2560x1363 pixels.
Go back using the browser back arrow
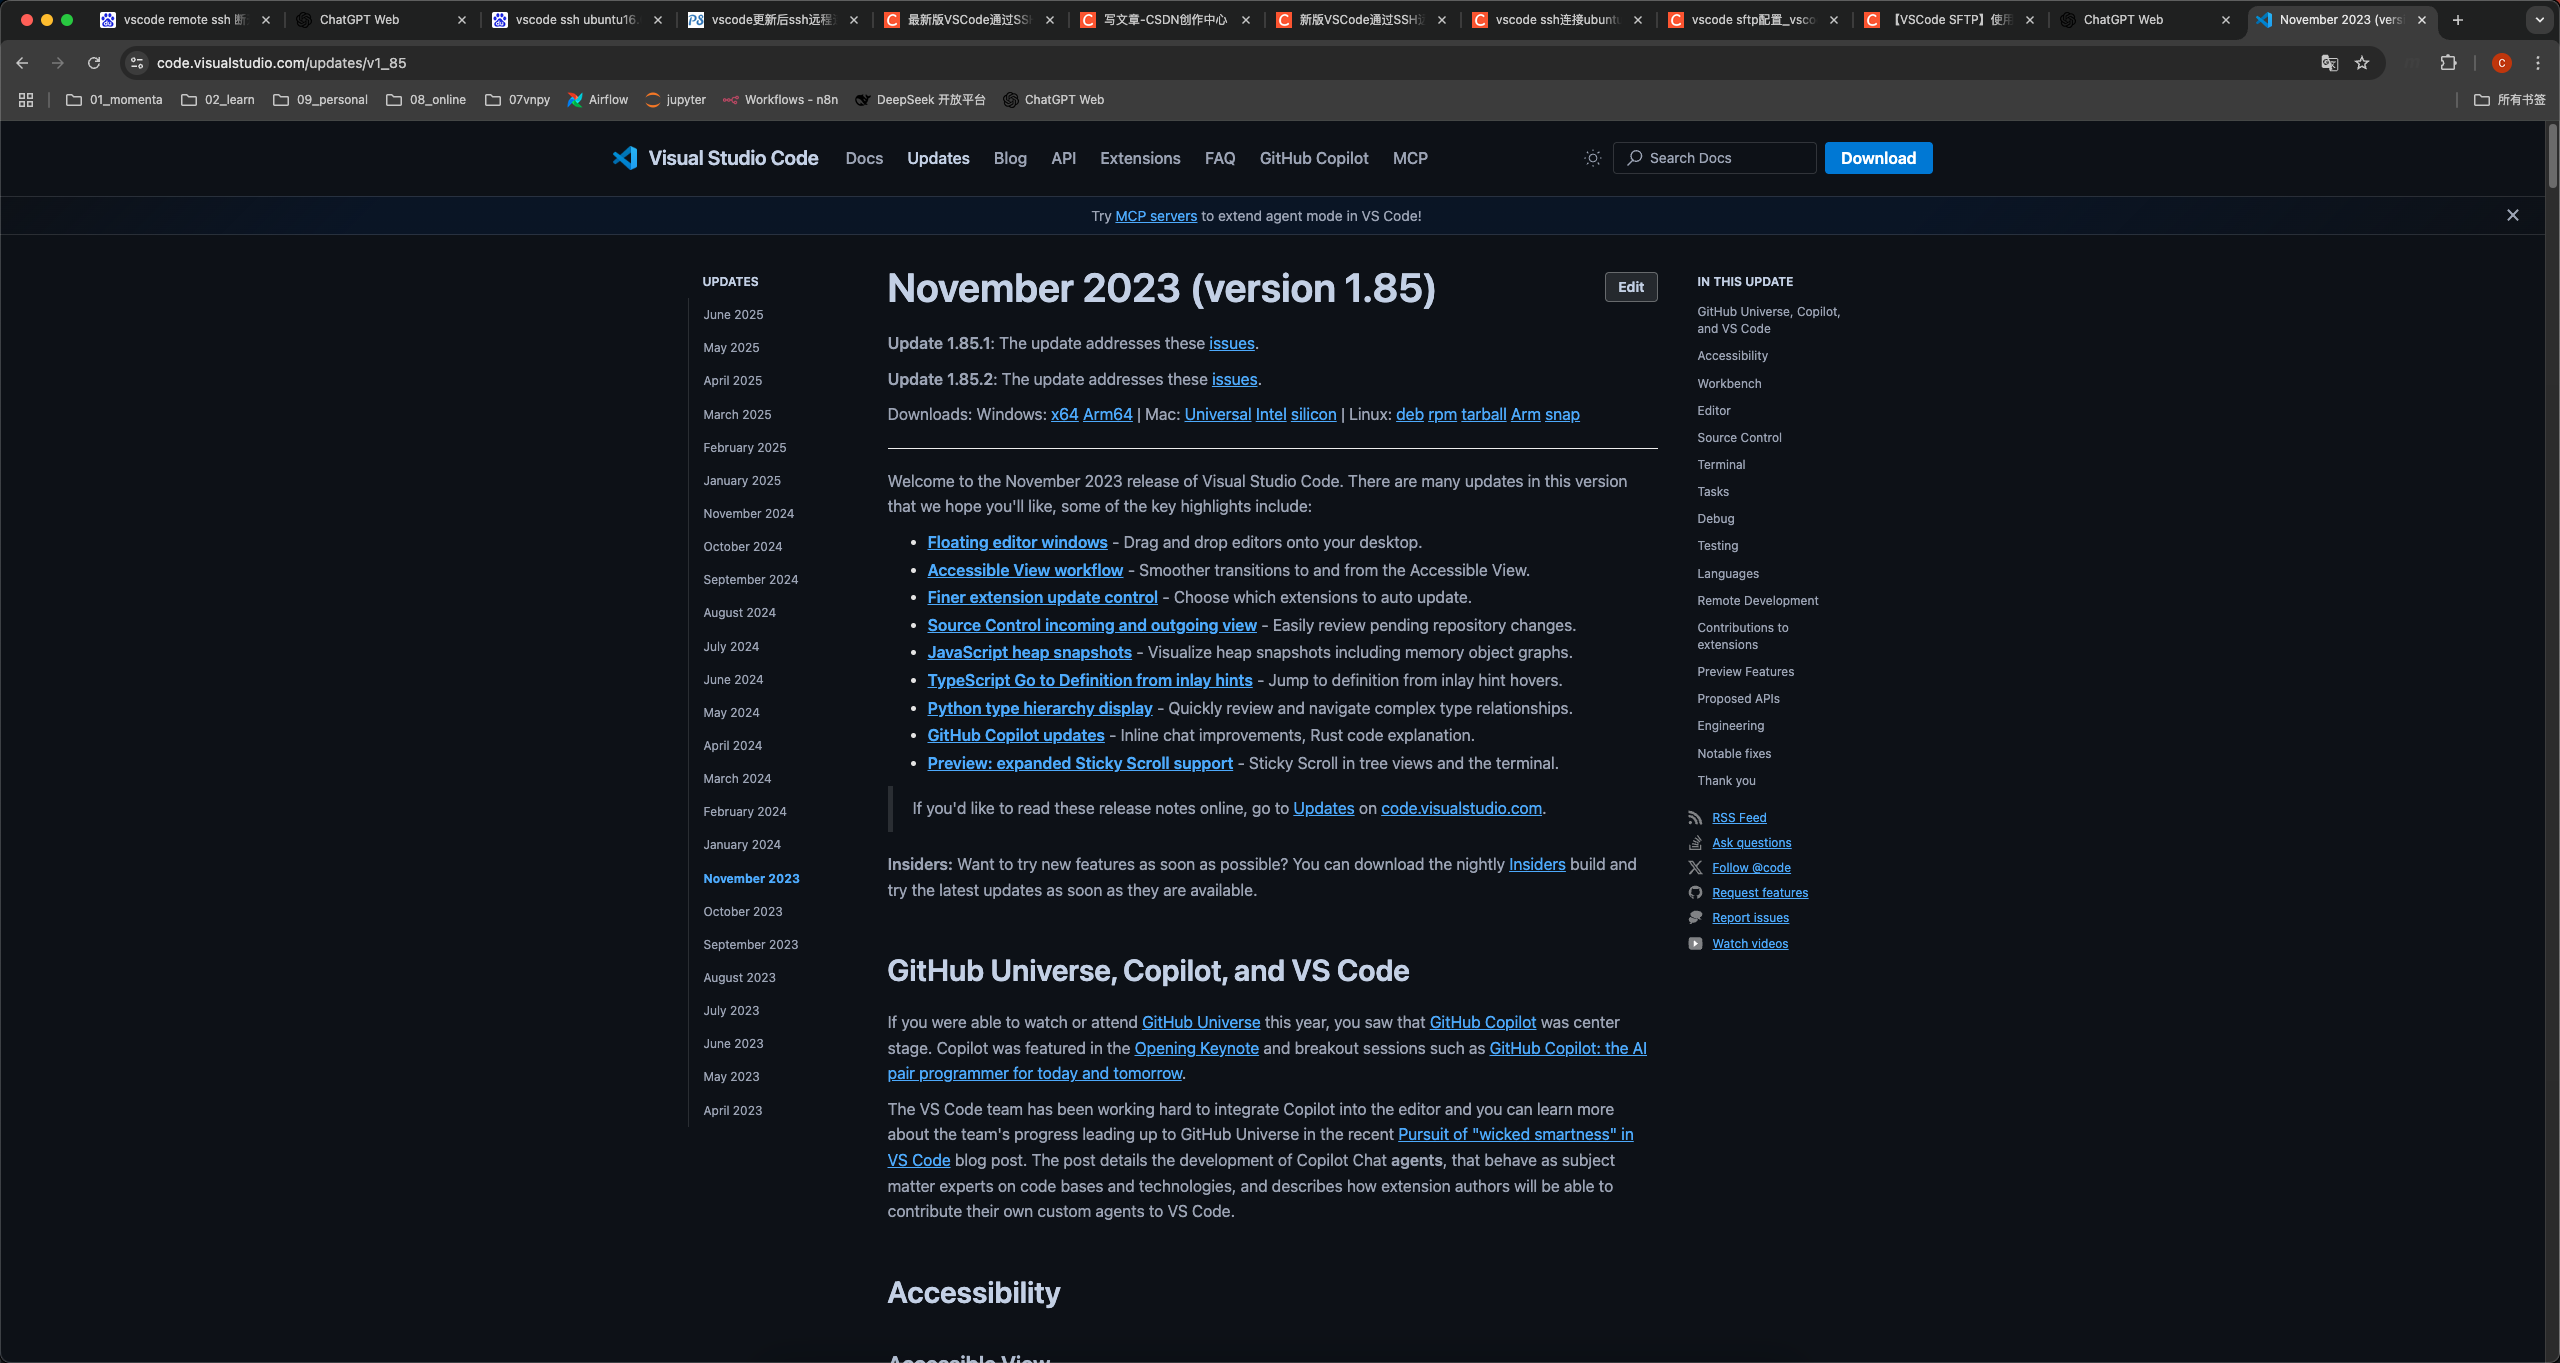point(22,63)
